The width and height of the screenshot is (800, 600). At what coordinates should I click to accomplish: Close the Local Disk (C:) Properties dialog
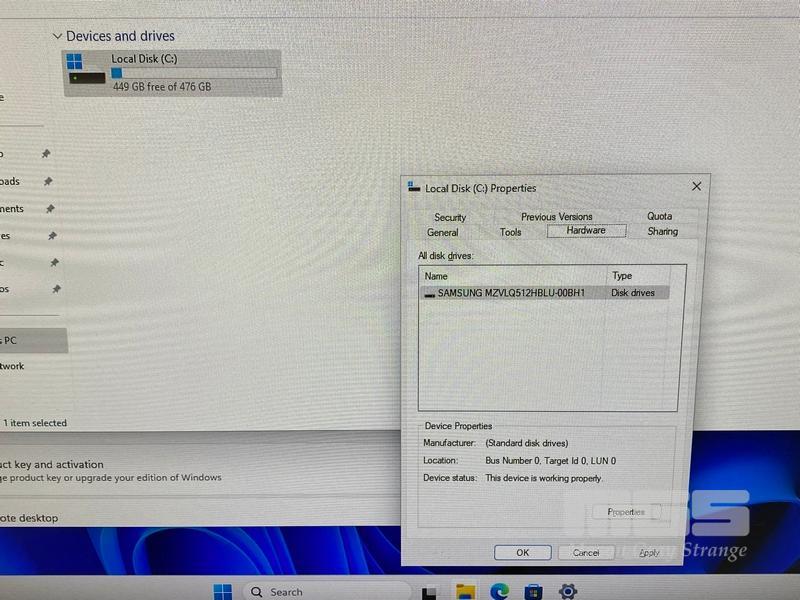point(696,187)
